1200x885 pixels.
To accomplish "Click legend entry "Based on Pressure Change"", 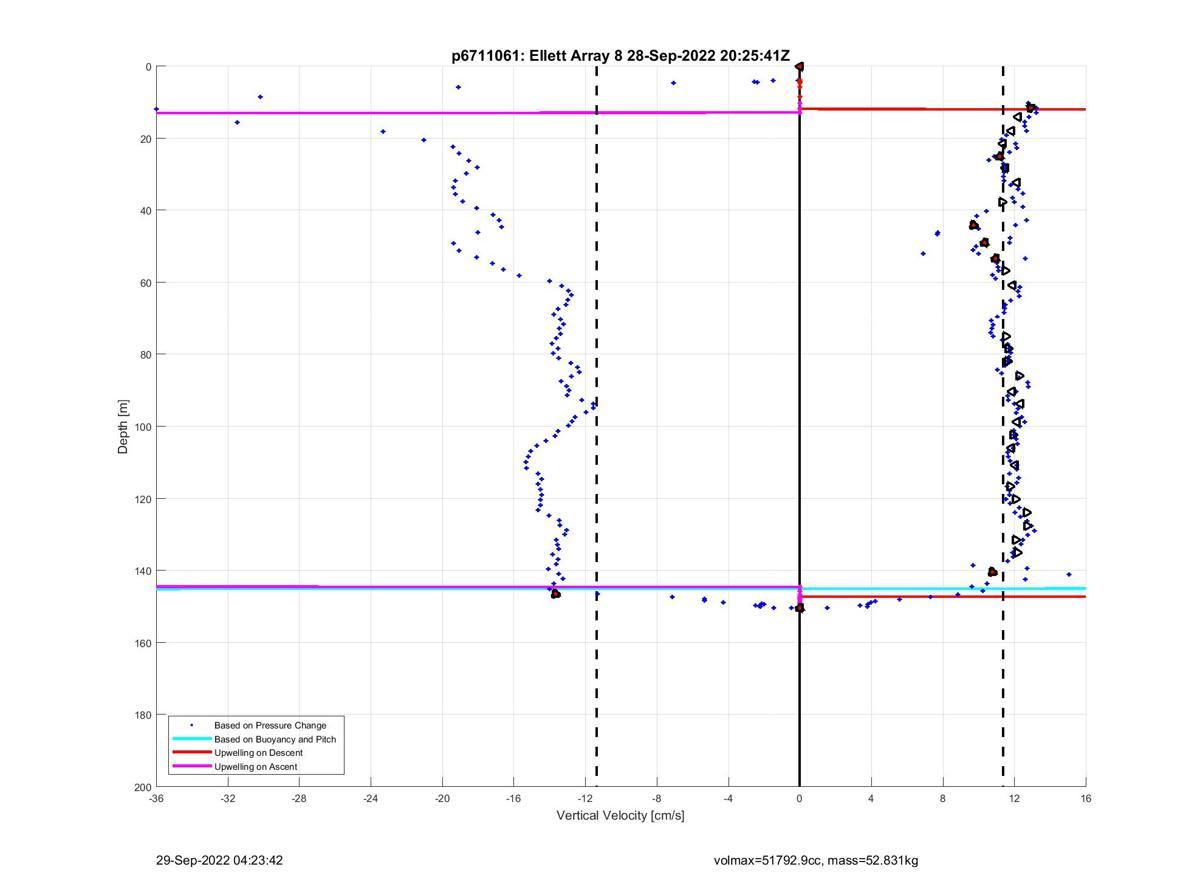I will [270, 725].
